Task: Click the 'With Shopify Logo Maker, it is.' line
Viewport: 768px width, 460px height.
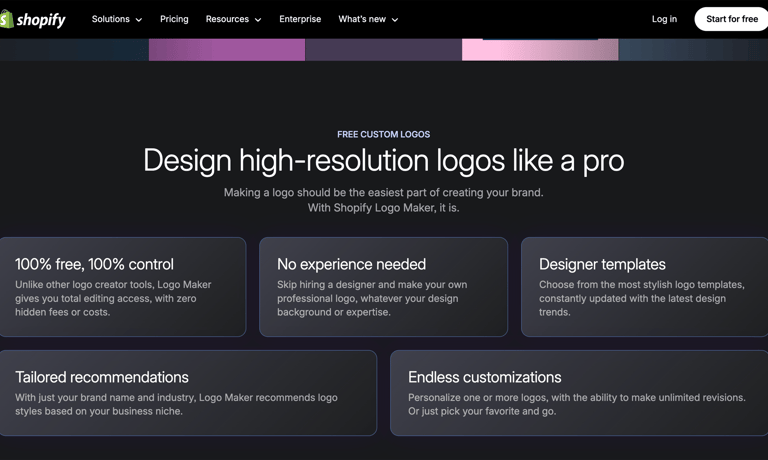Action: [384, 208]
